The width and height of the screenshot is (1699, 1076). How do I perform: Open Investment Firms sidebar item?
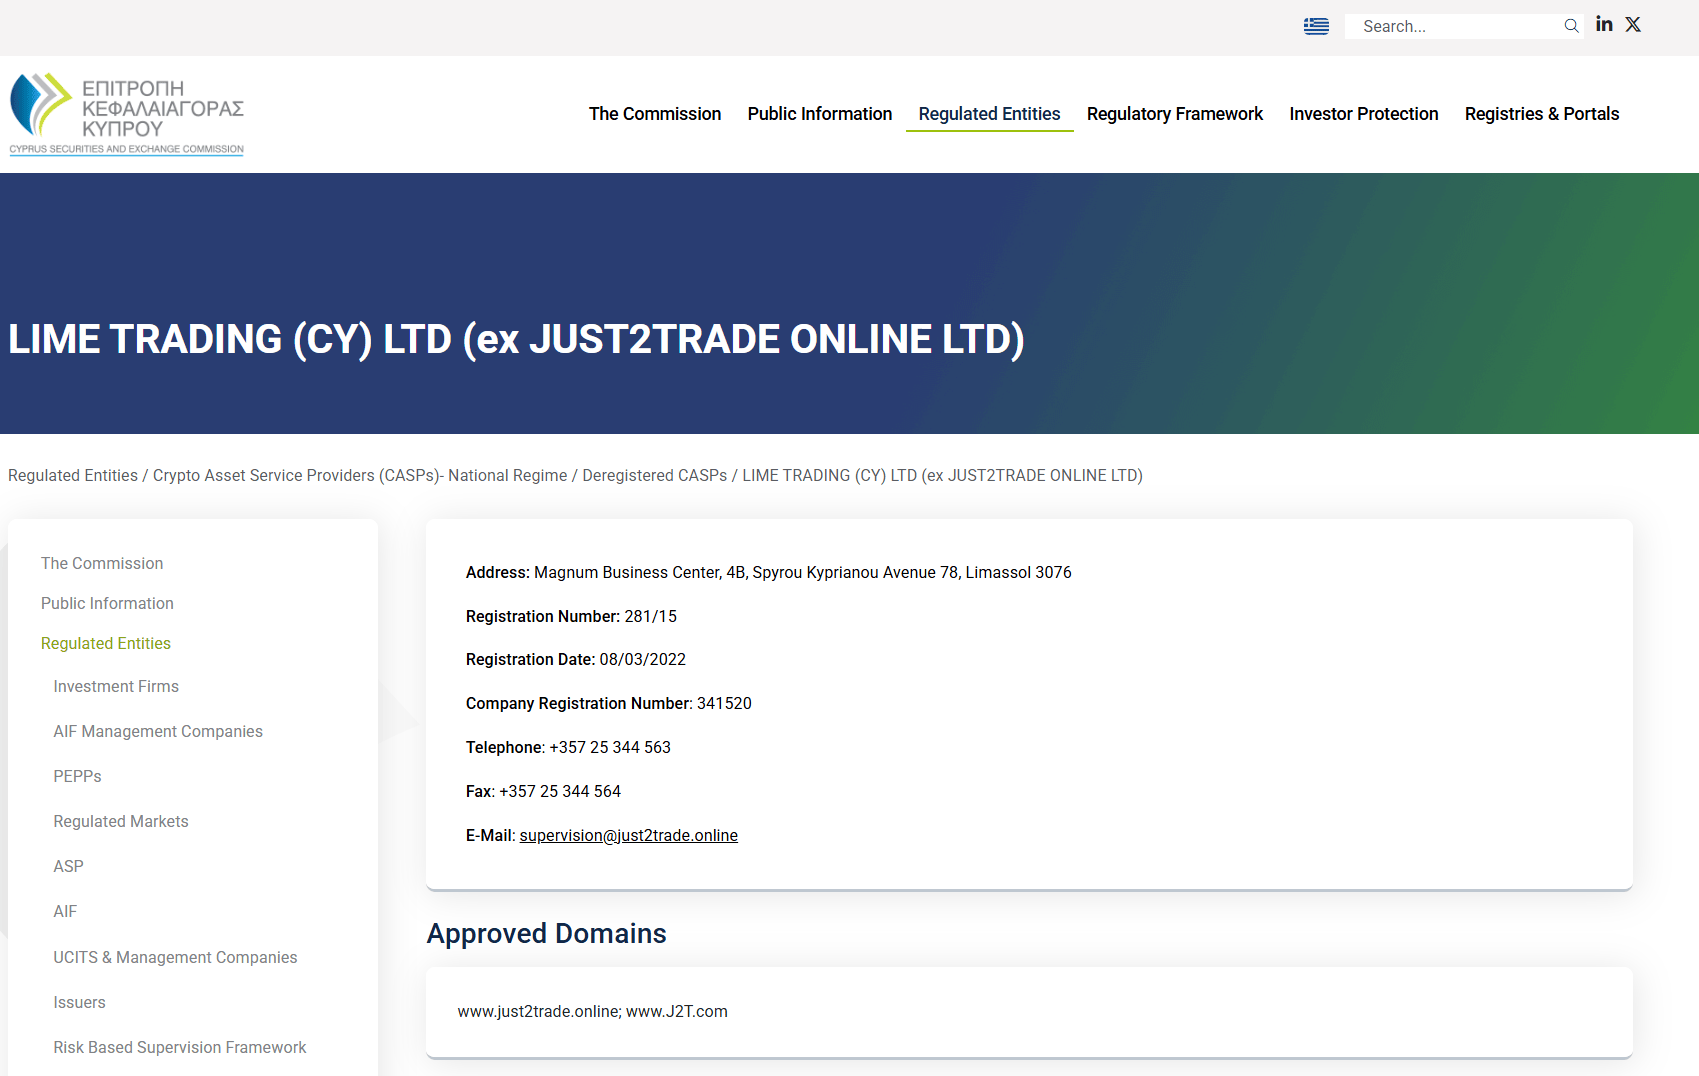[x=116, y=686]
